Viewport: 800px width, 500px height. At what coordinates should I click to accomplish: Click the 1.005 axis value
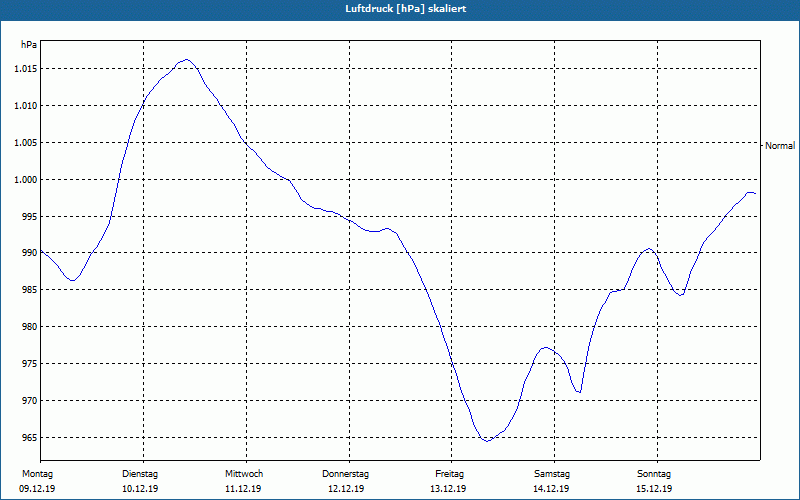[26, 143]
